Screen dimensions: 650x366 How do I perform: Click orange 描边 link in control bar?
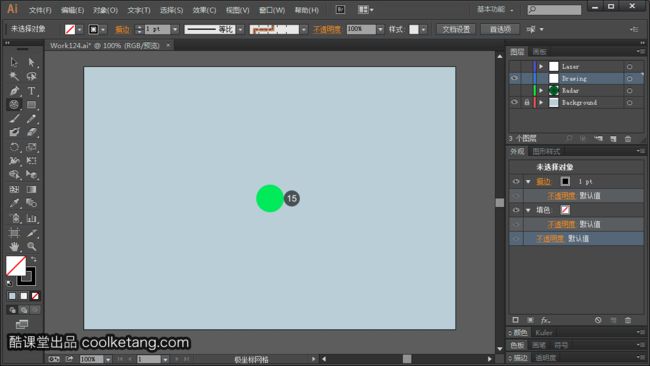point(122,29)
